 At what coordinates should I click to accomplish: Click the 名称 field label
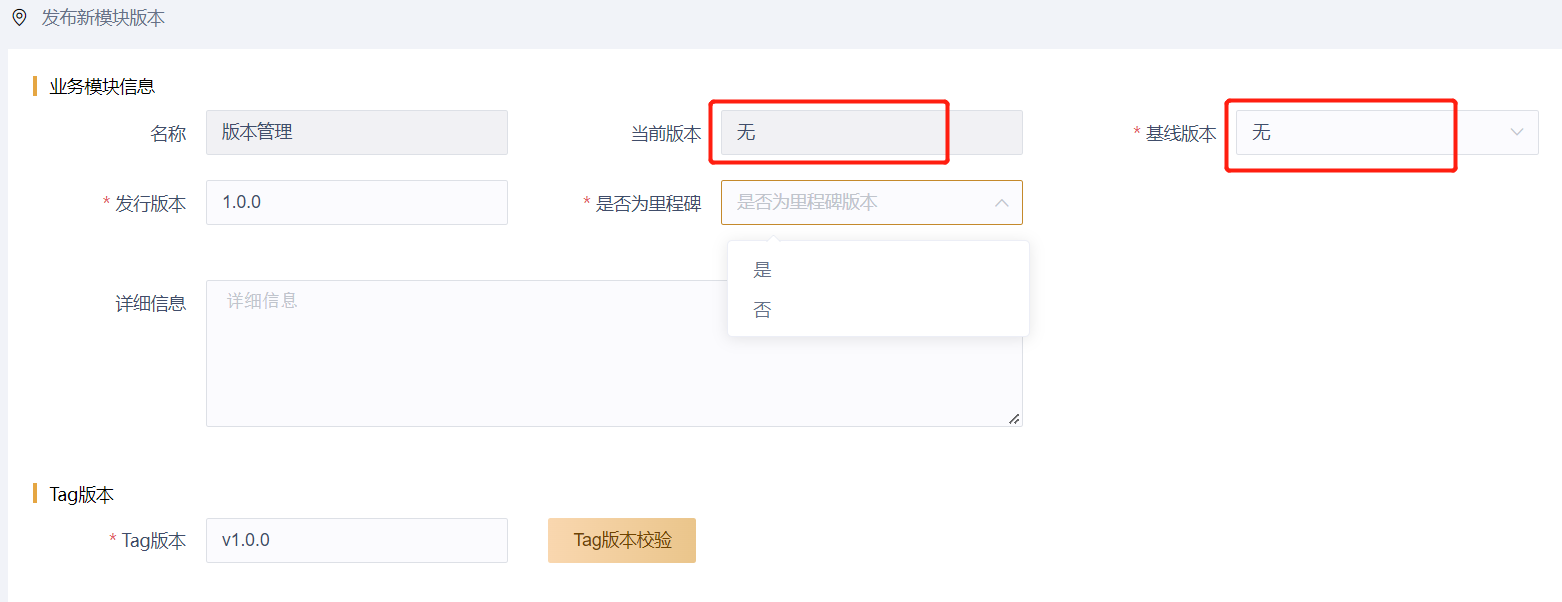pos(168,134)
